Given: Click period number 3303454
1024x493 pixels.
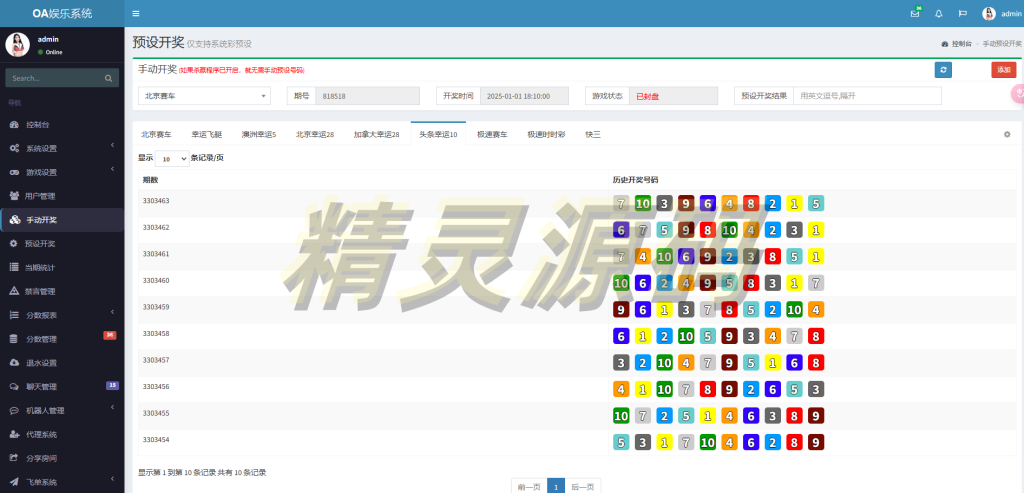Looking at the screenshot, I should click(x=156, y=439).
